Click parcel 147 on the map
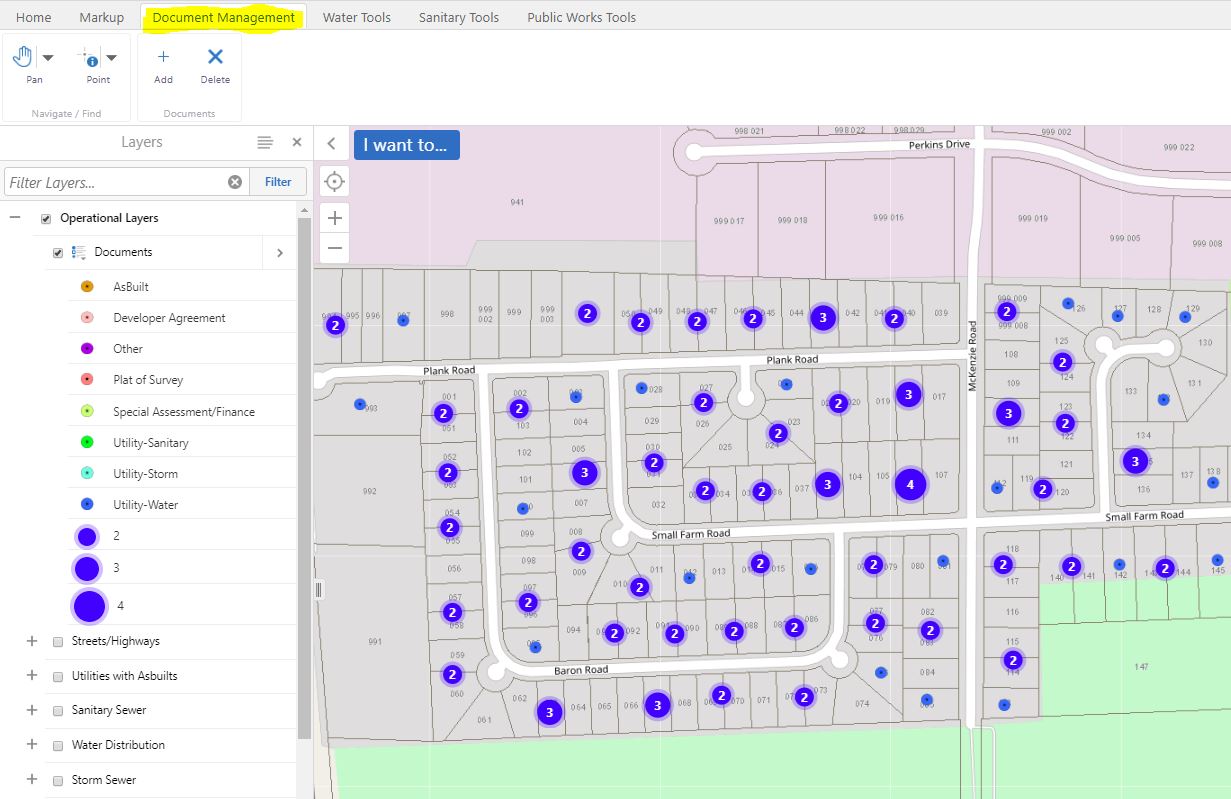1231x799 pixels. (1141, 666)
